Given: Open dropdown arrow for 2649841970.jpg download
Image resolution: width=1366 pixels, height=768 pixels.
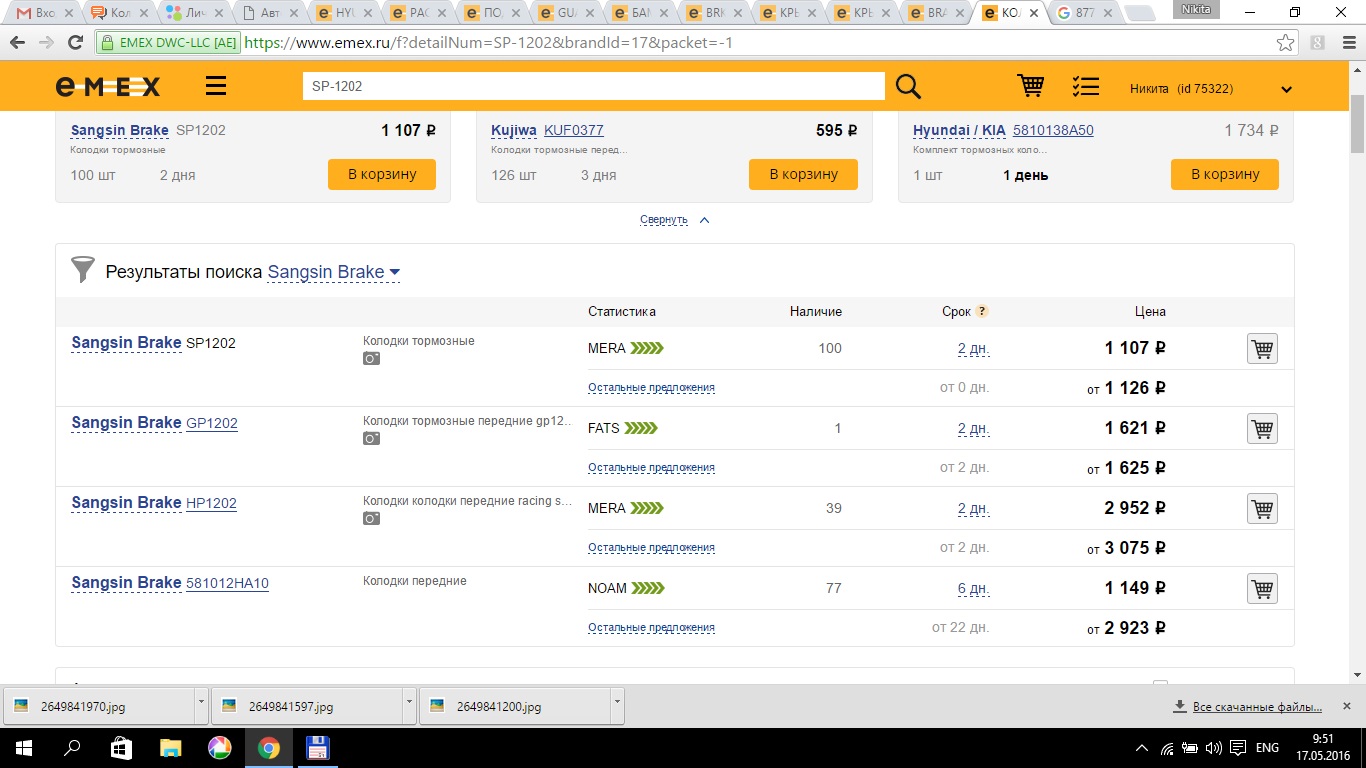Looking at the screenshot, I should [x=201, y=705].
